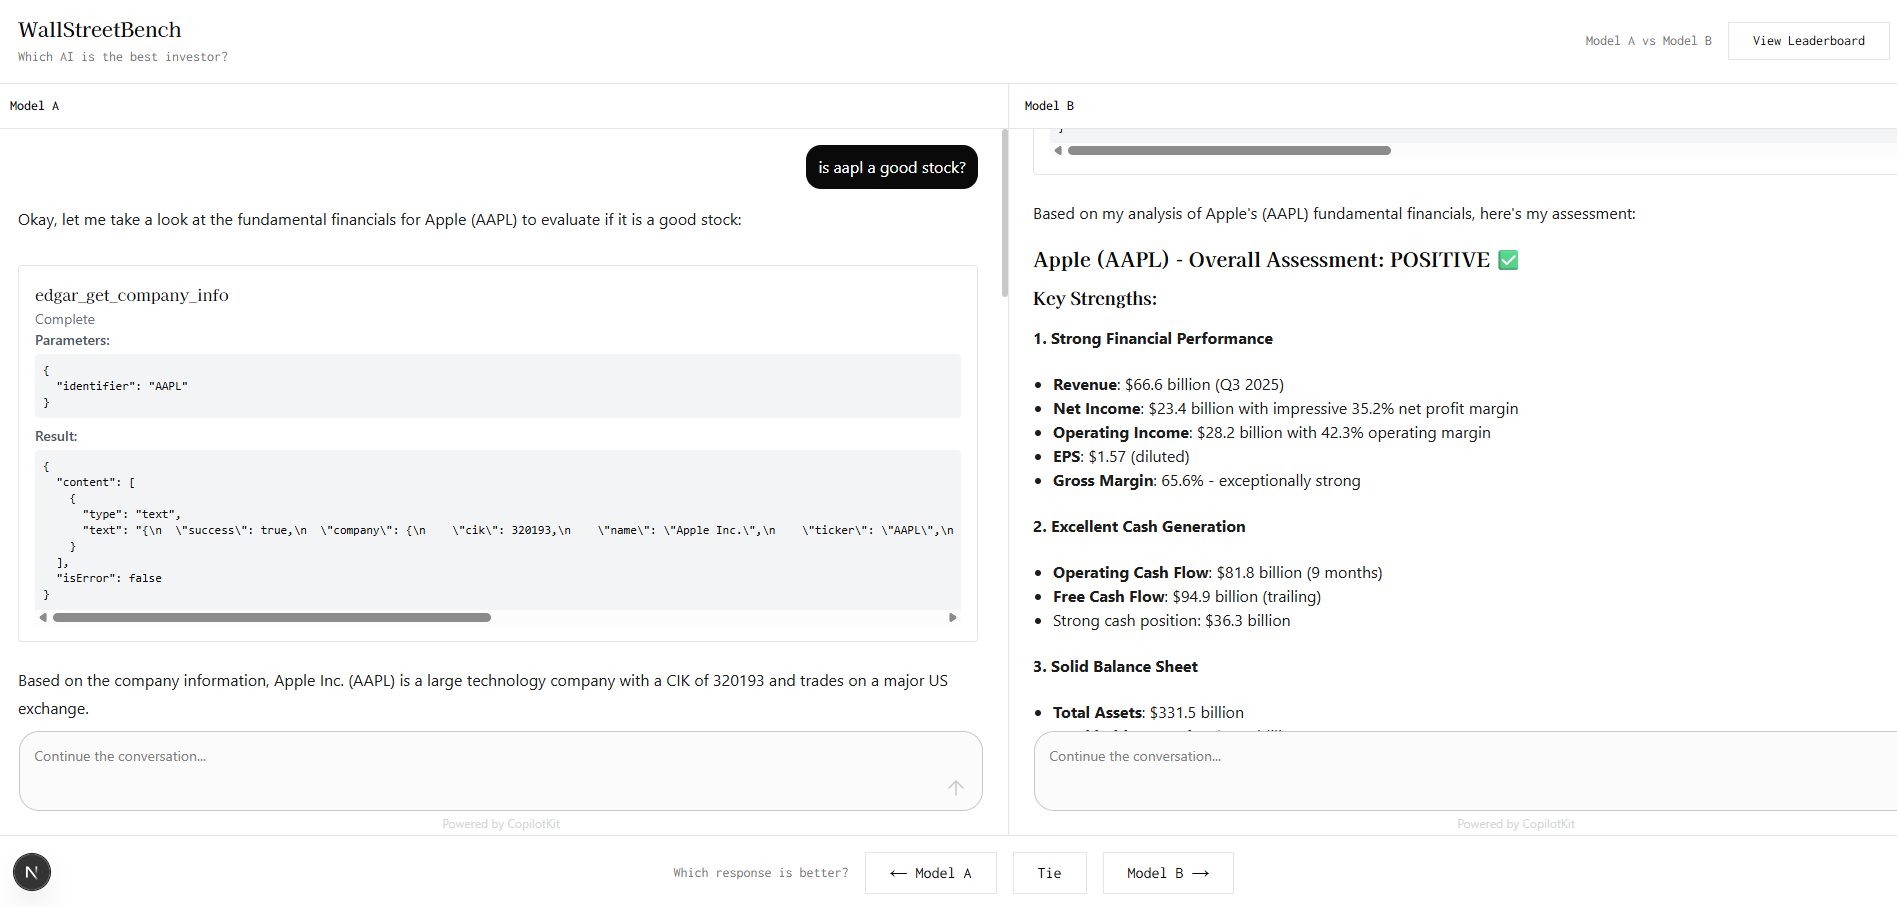Click '2. Excellent Cash Generation' heading

click(1139, 527)
